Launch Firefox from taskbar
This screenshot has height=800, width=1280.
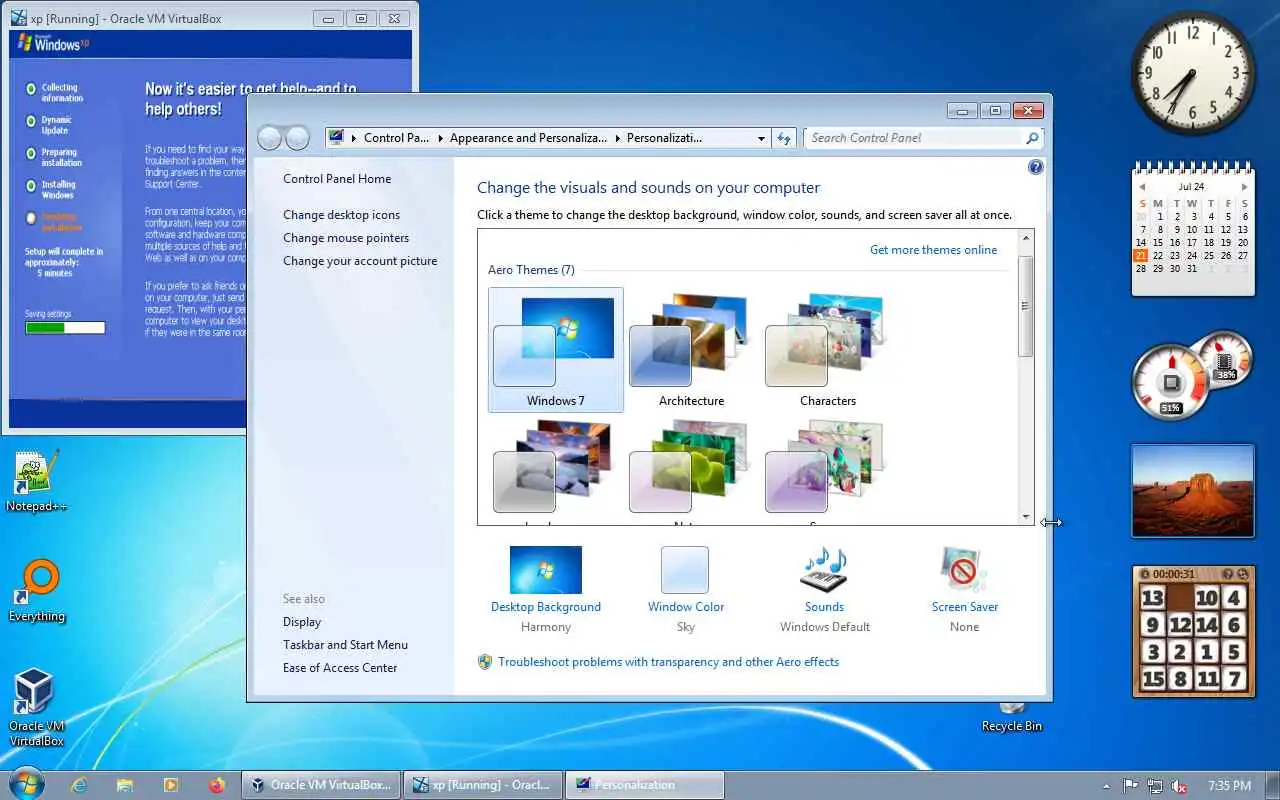217,785
